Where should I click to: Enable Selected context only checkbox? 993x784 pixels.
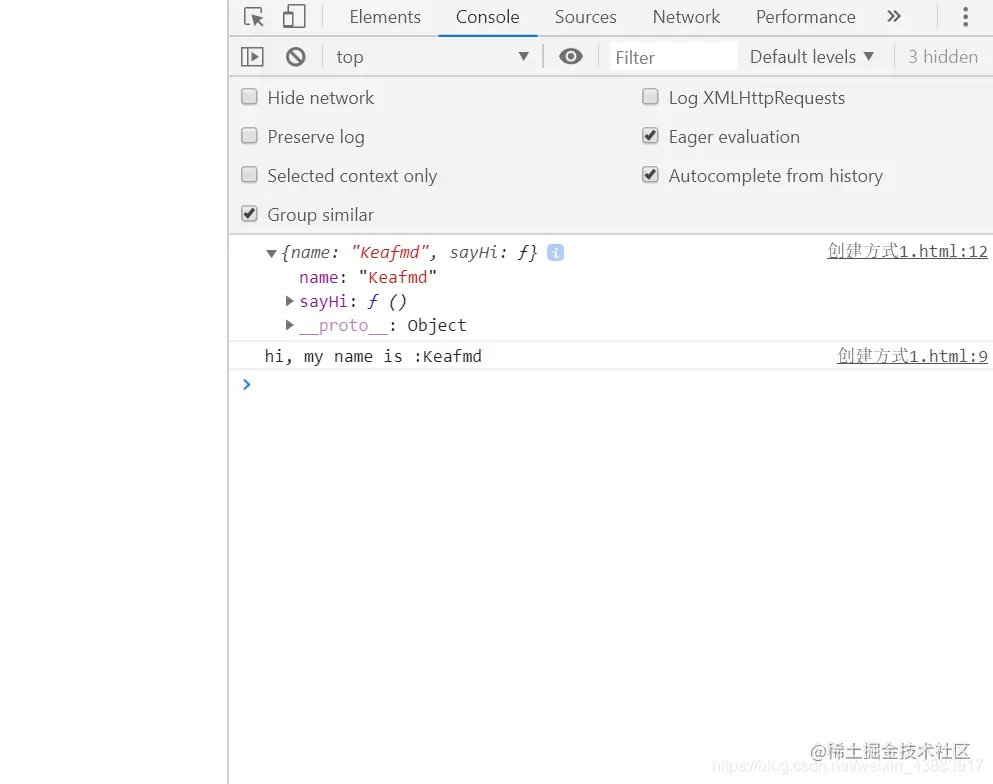tap(250, 175)
